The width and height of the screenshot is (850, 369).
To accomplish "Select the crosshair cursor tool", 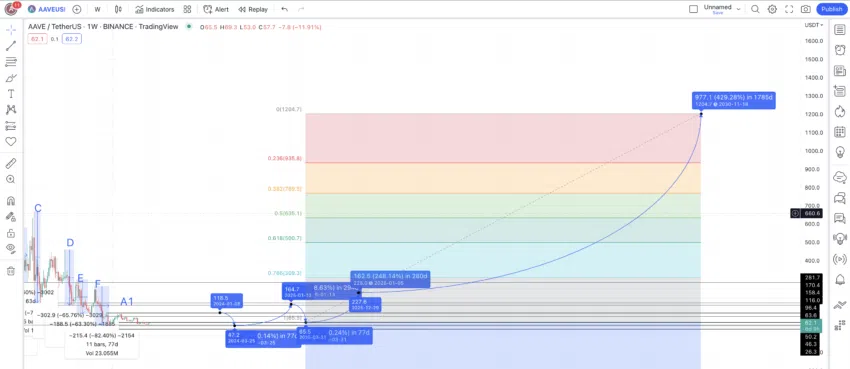I will point(11,30).
